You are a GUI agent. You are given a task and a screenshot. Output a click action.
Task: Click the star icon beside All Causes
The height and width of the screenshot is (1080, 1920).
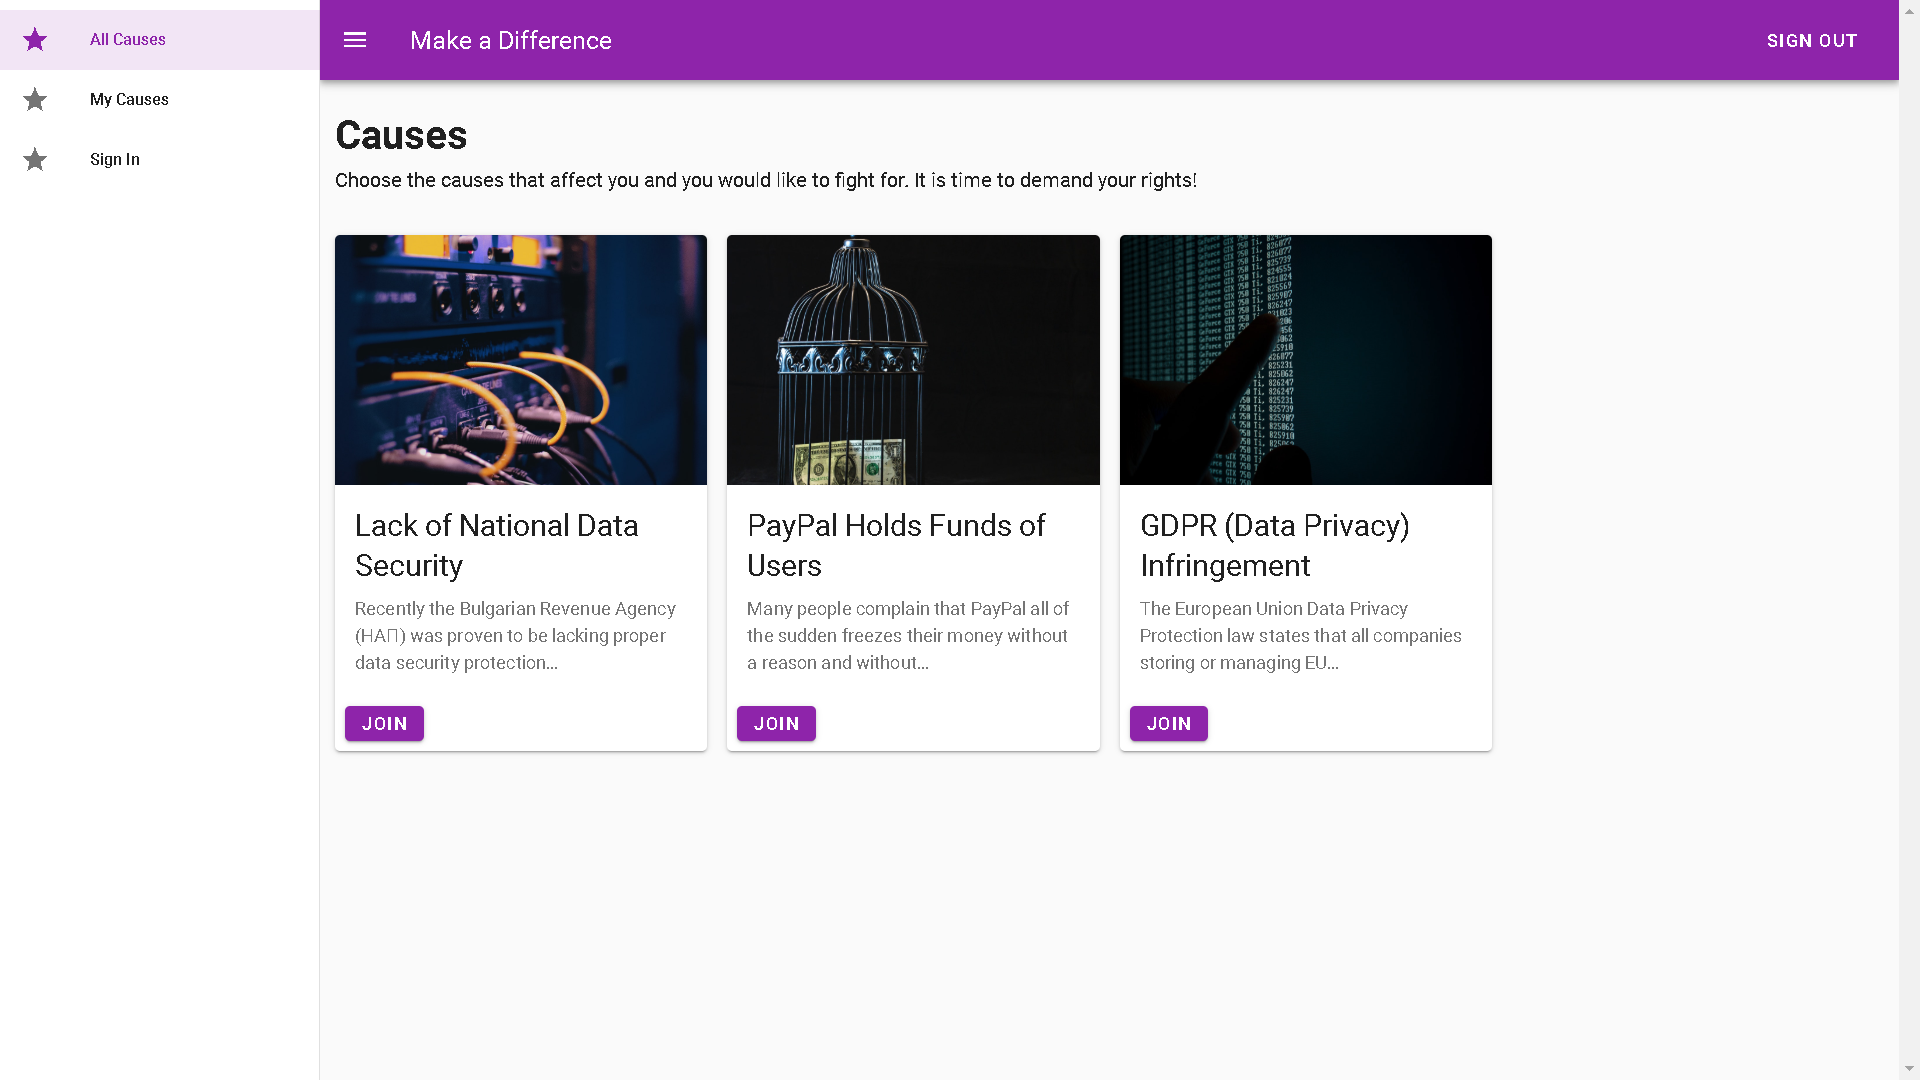[x=35, y=40]
